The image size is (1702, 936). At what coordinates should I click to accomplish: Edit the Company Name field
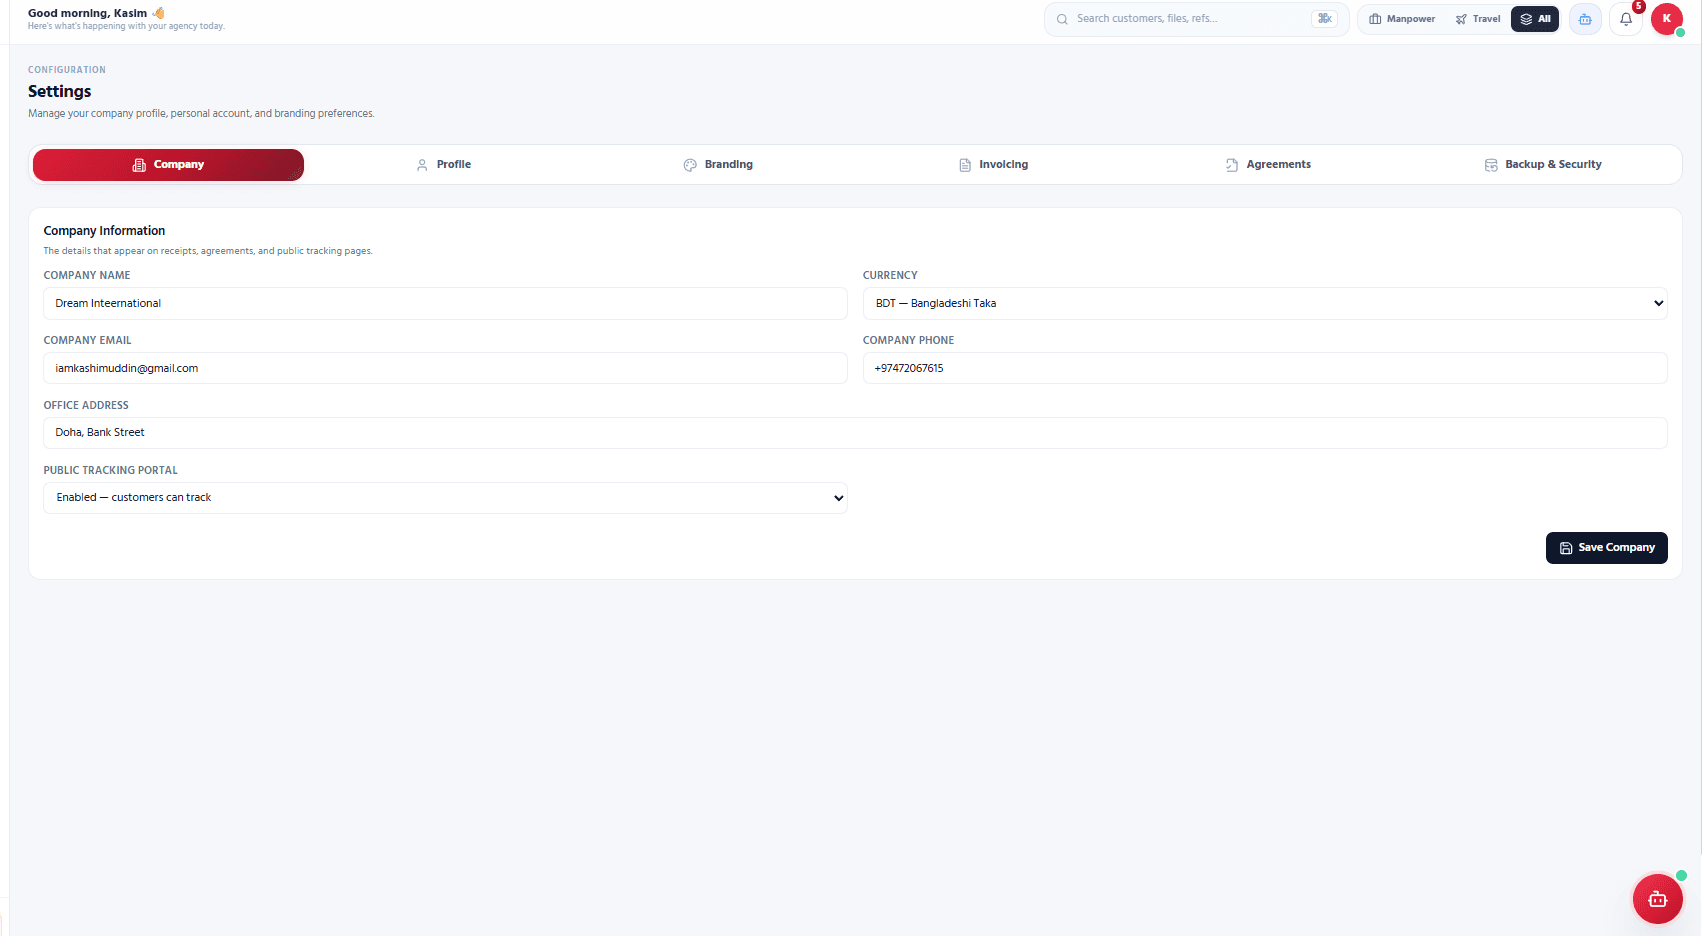tap(445, 303)
